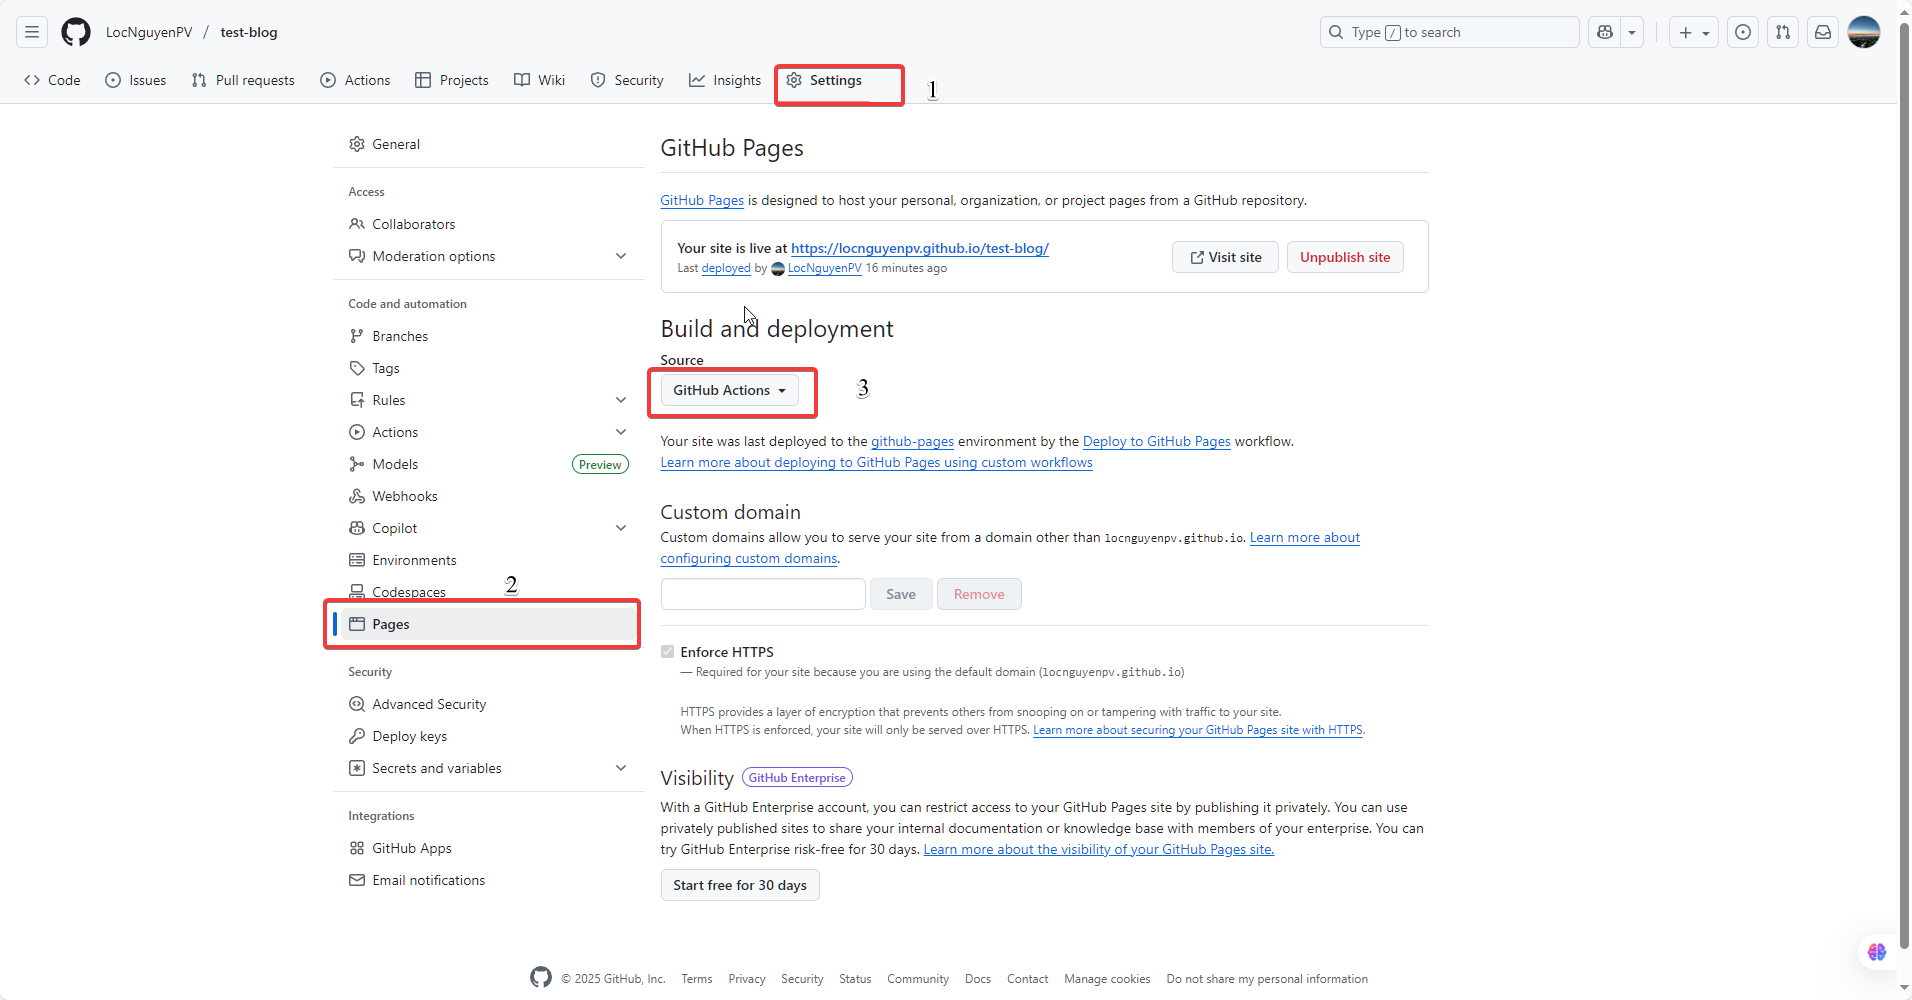This screenshot has height=1000, width=1912.
Task: Go to the Pull requests tab
Action: 243,80
